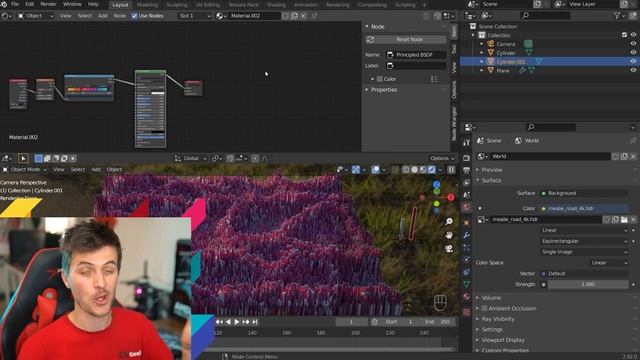Click the outliner filter funnel icon
The width and height of the screenshot is (640, 360).
[x=617, y=16]
